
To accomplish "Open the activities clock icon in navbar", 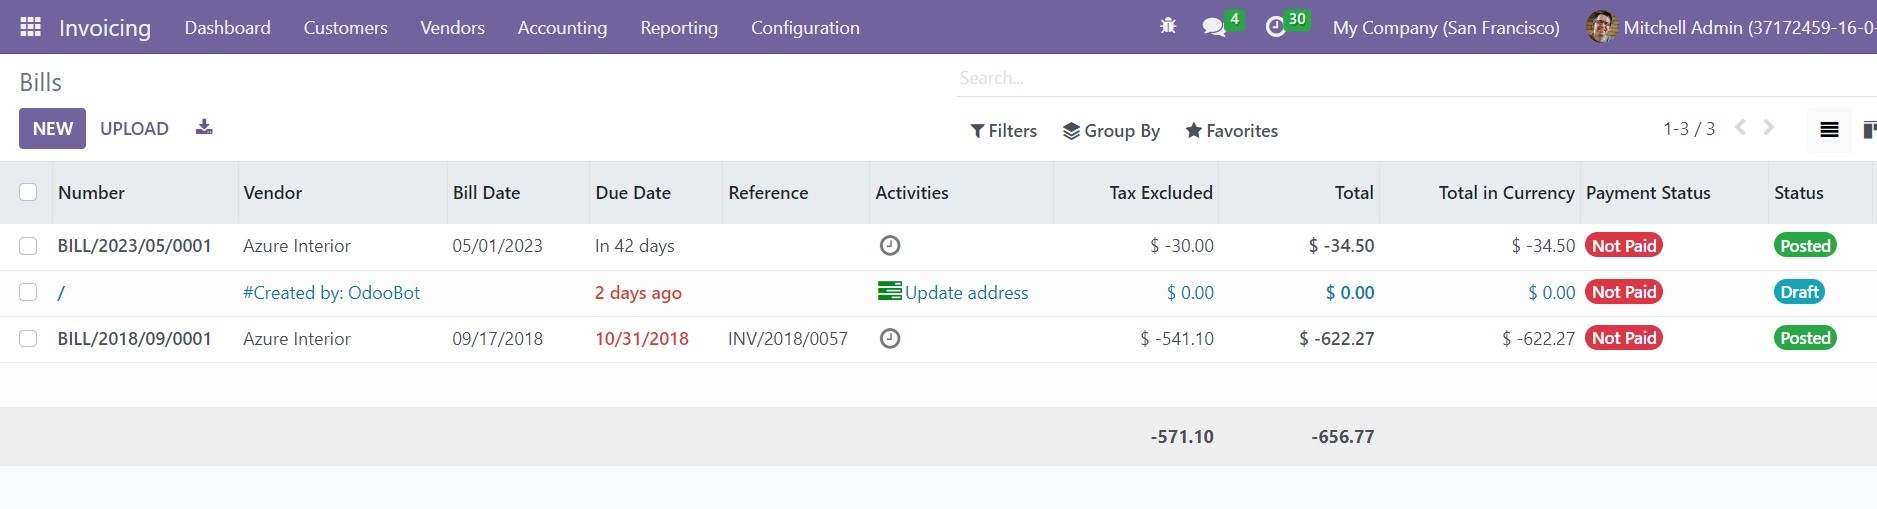I will pyautogui.click(x=1275, y=27).
